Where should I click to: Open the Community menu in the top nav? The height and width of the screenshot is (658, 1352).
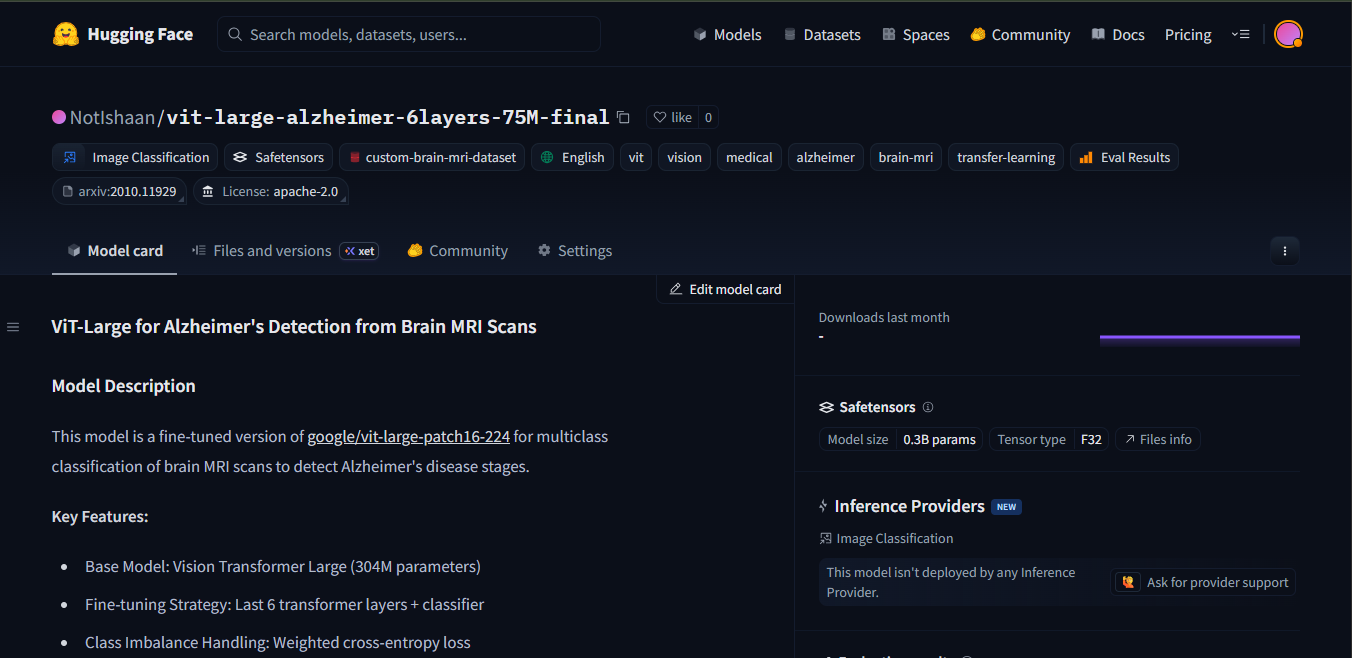point(1020,34)
